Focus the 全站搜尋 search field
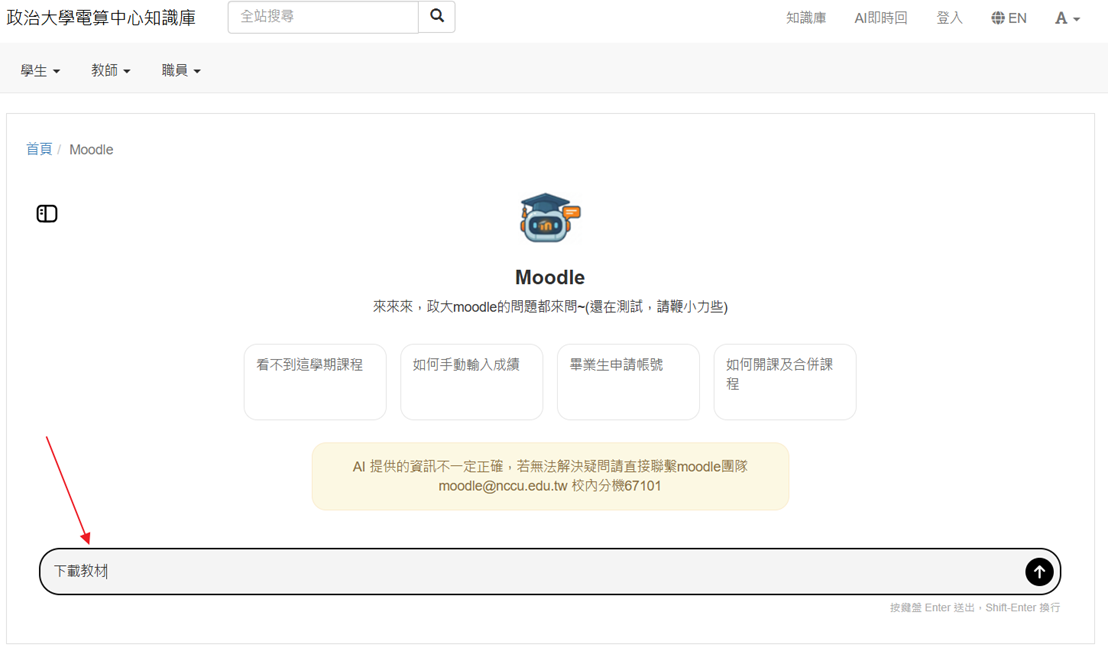1108x651 pixels. (323, 16)
